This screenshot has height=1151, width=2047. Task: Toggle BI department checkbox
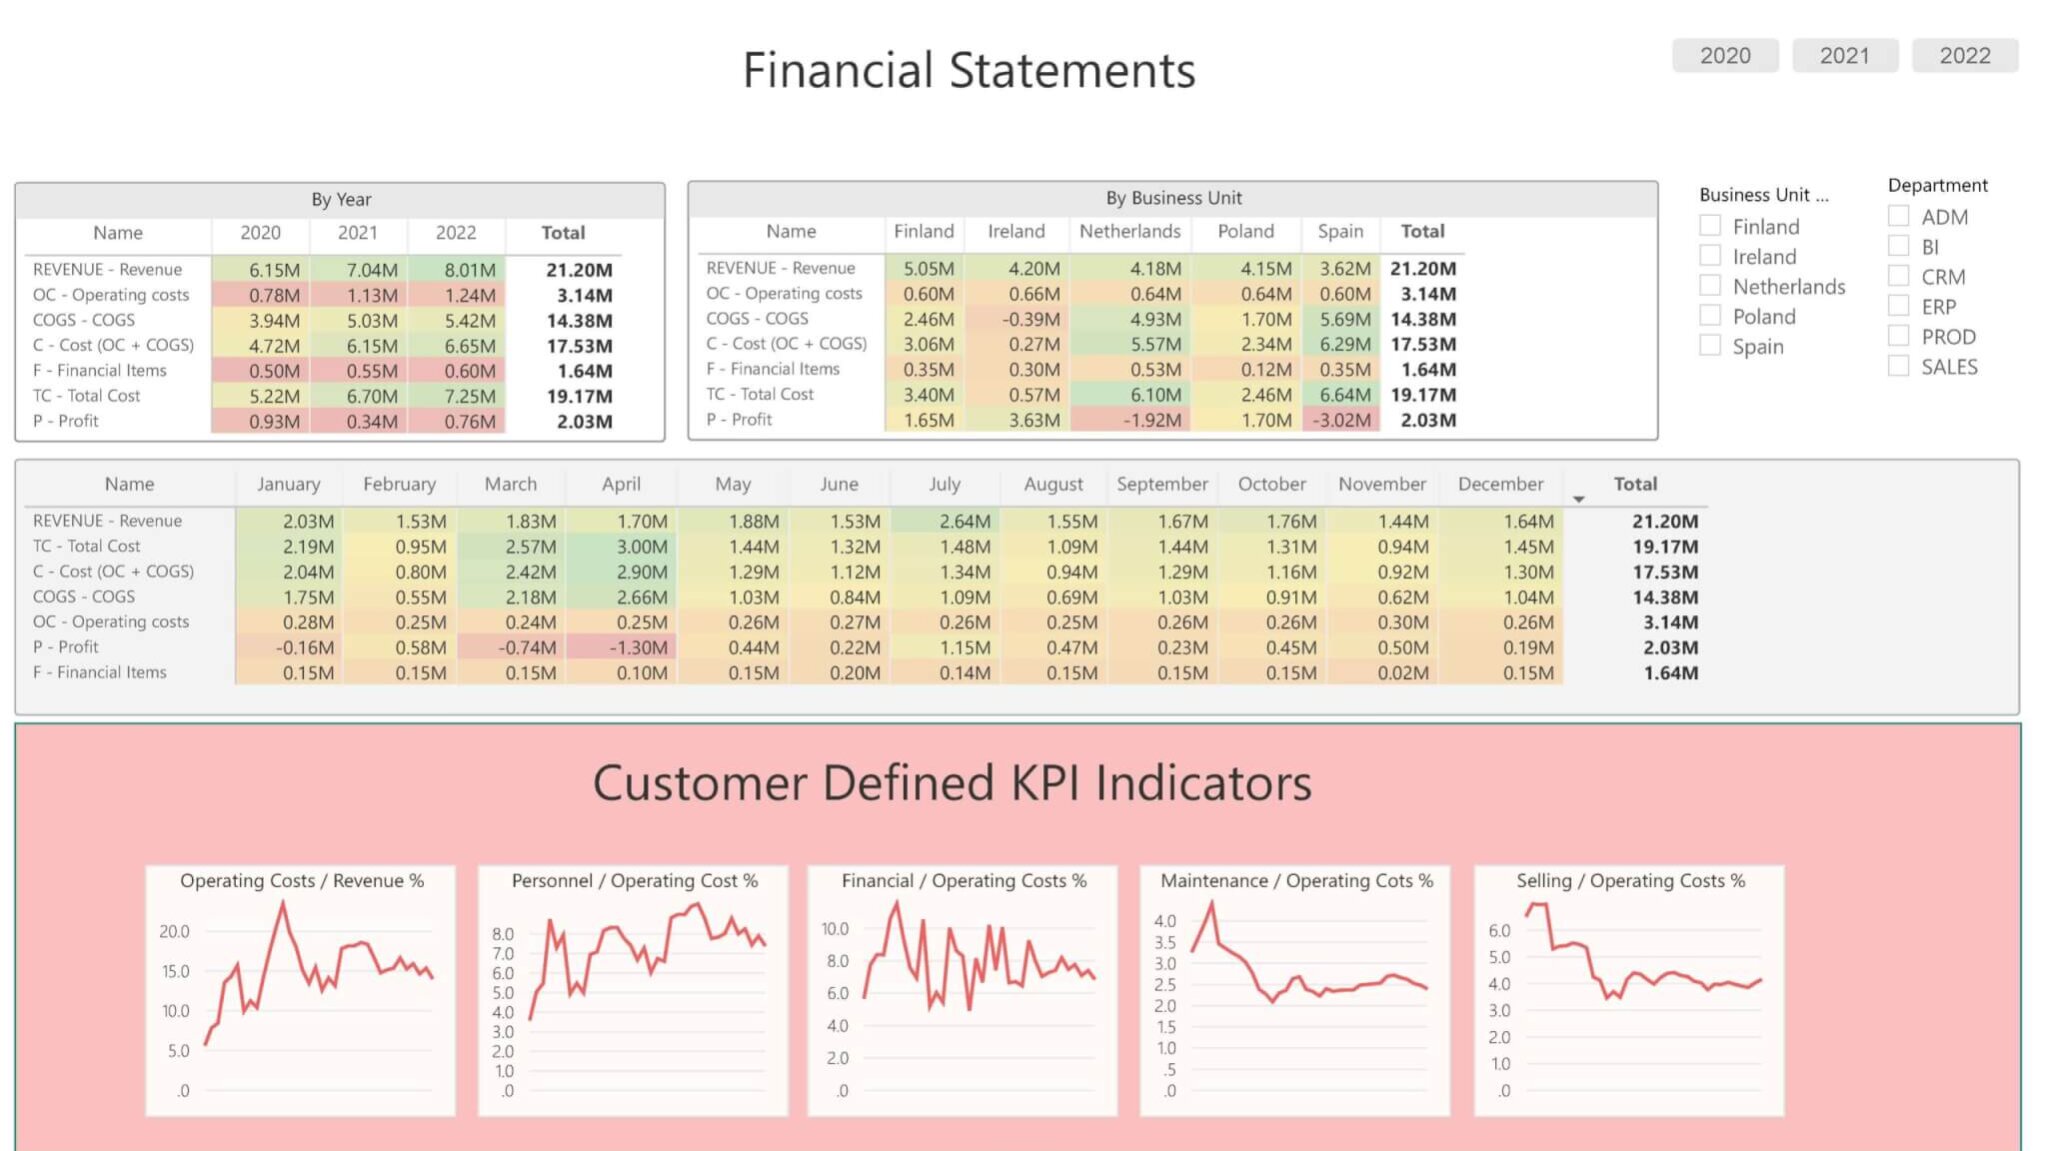coord(1898,247)
